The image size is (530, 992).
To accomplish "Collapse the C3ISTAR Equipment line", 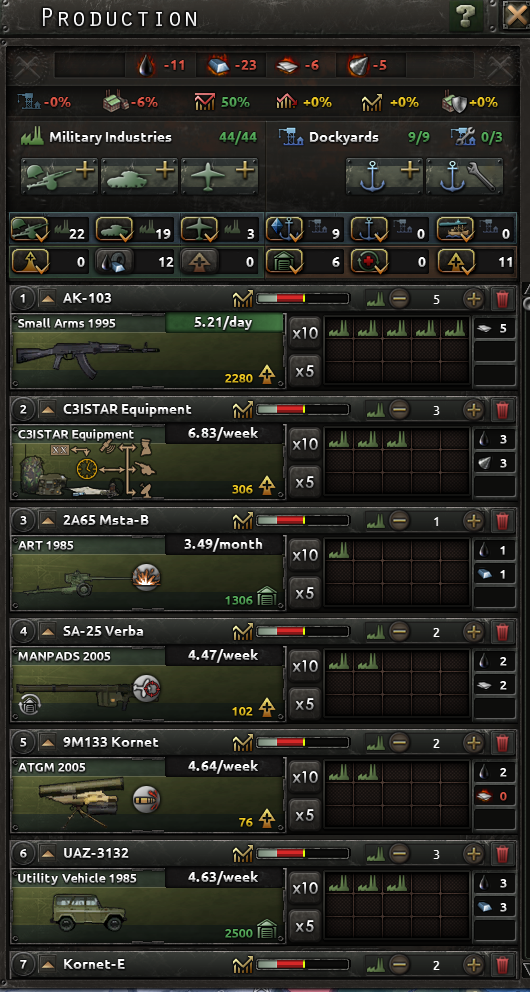I will (48, 410).
